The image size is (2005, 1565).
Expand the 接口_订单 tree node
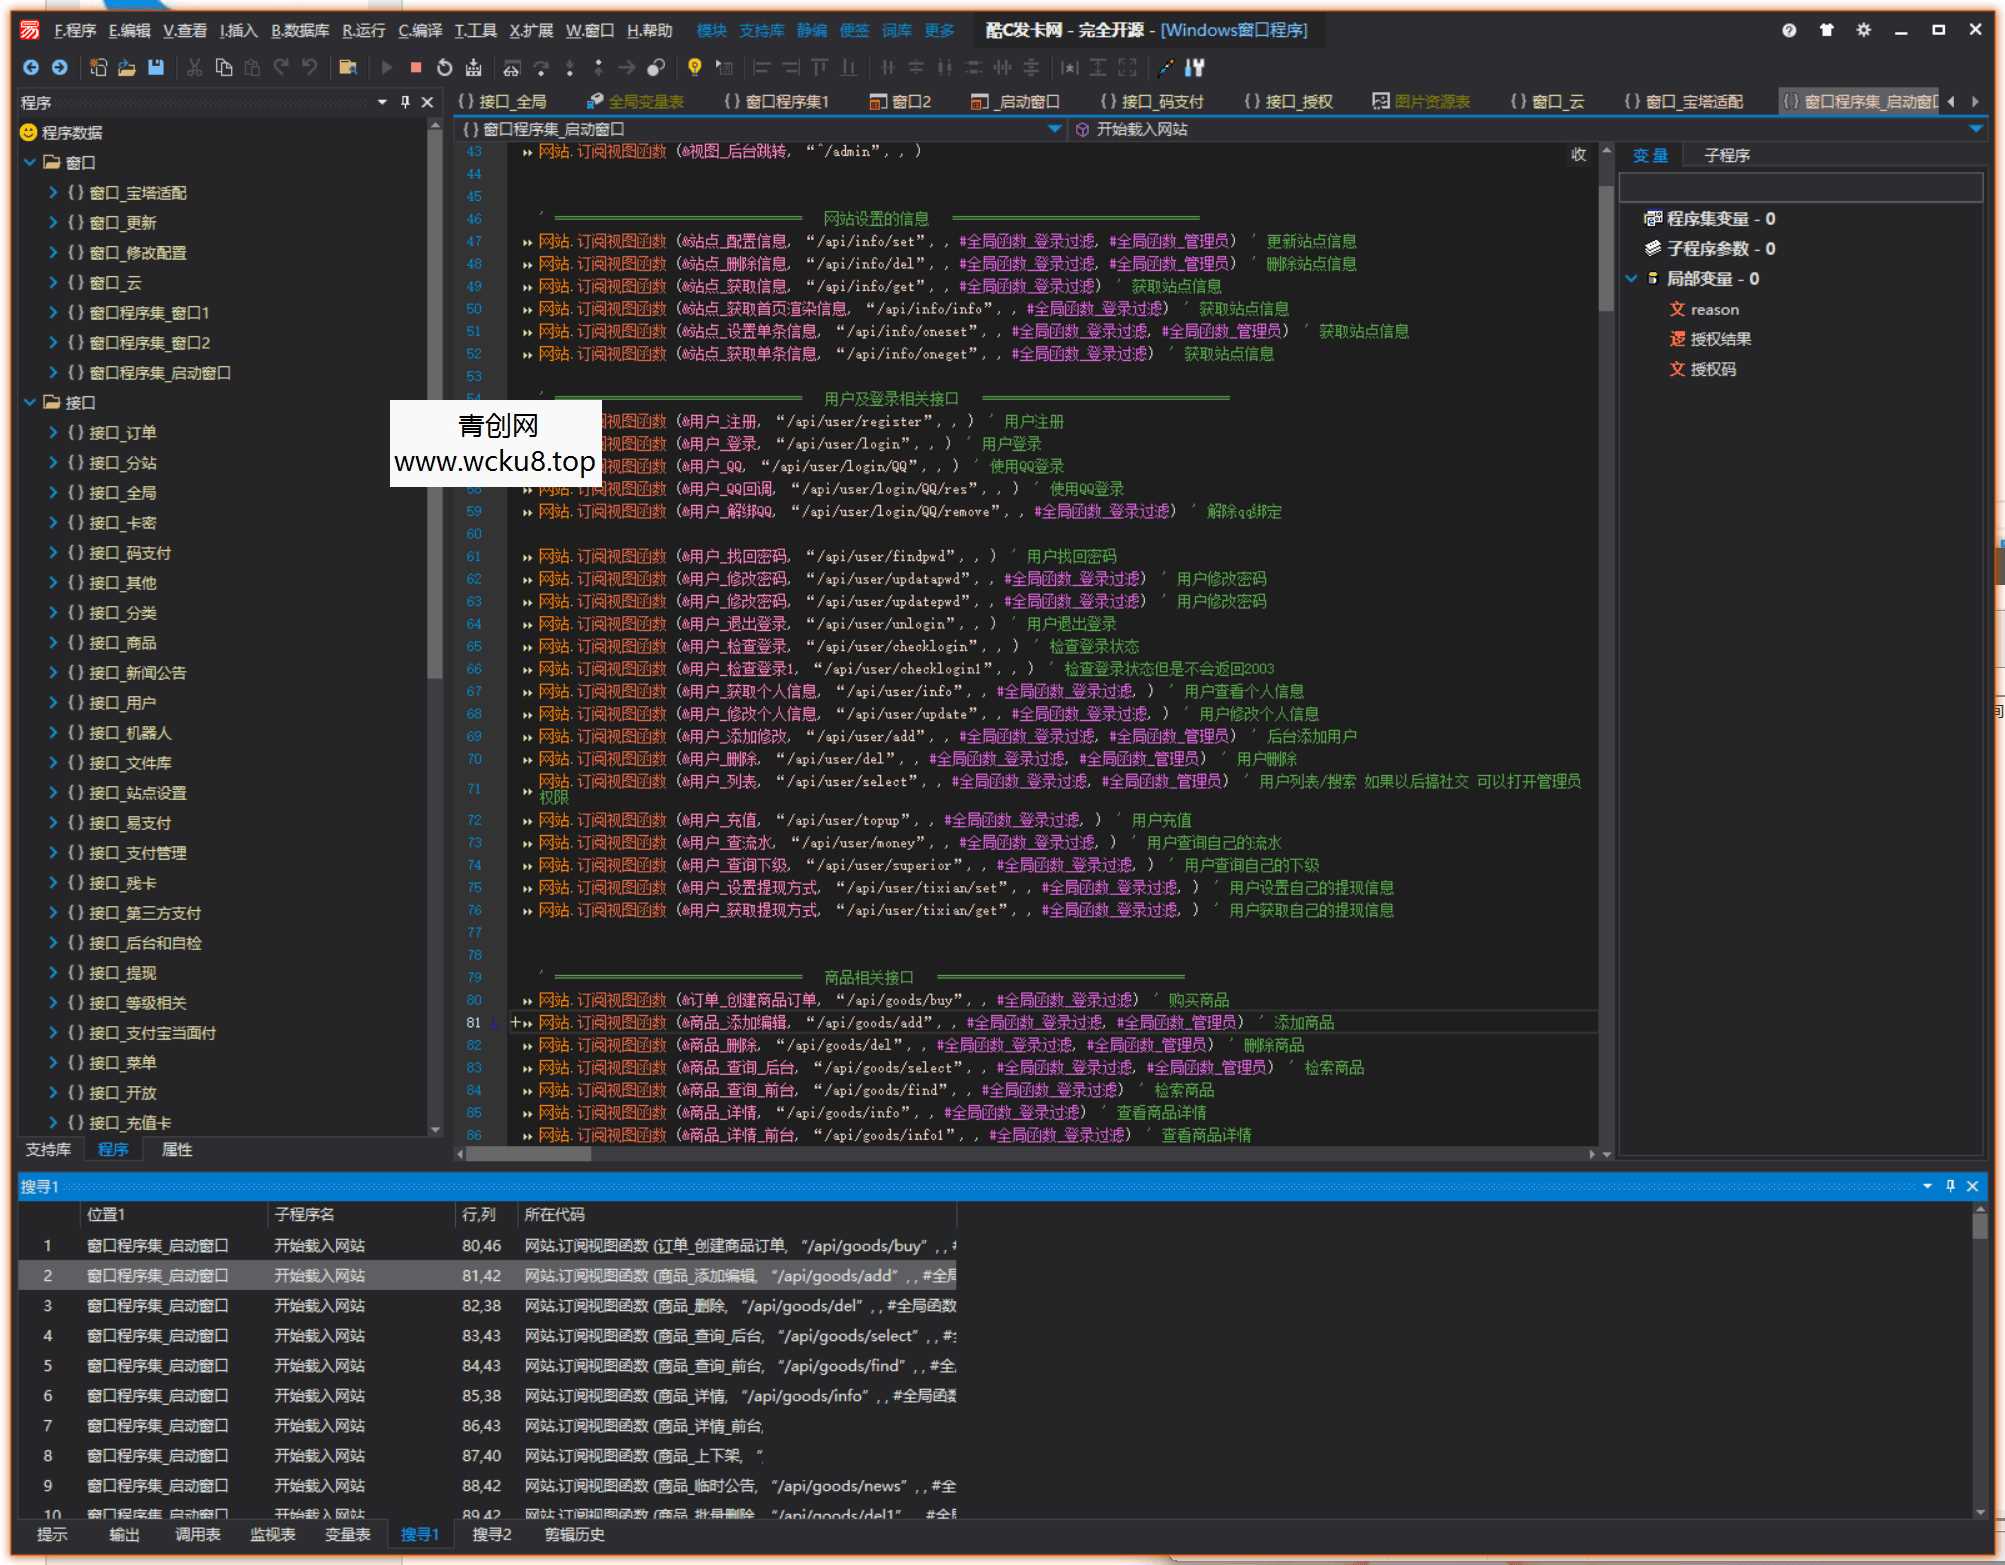(x=53, y=432)
